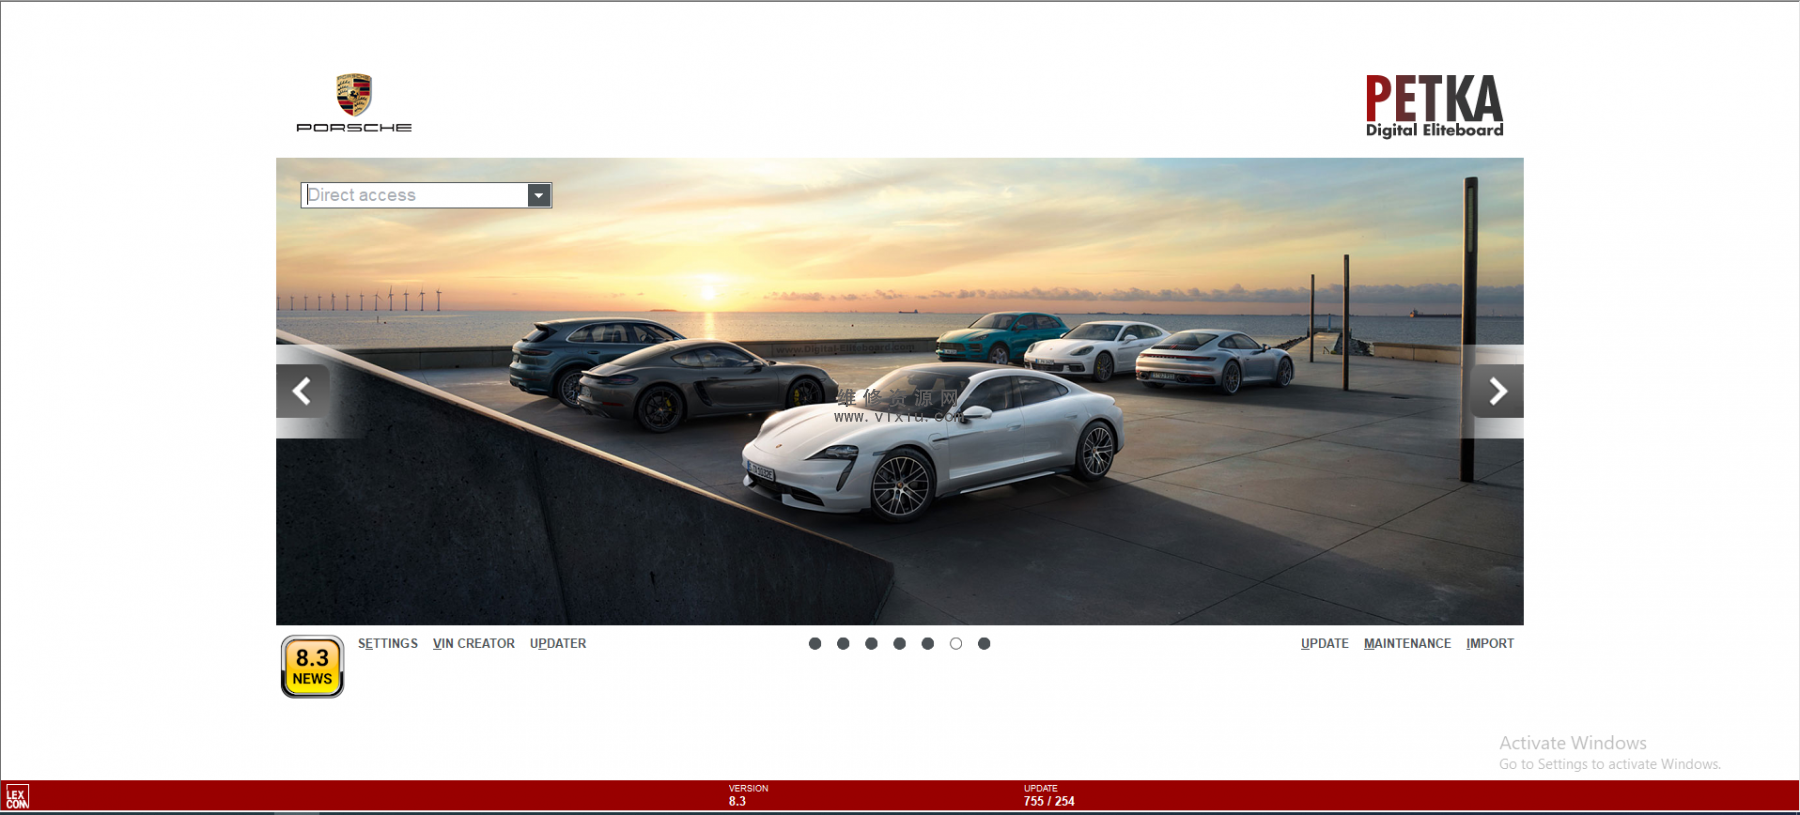Image resolution: width=1800 pixels, height=815 pixels.
Task: Click the VERSION 8.3 status text
Action: 748,795
